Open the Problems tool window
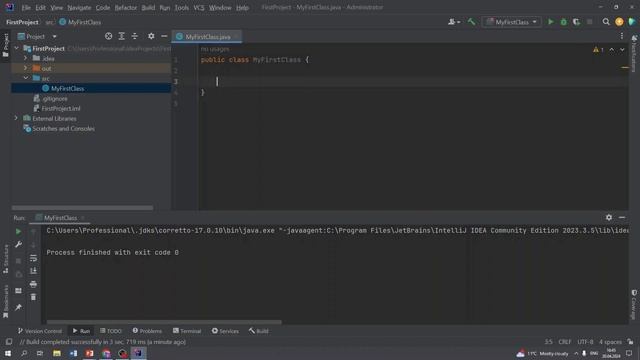 [x=147, y=331]
